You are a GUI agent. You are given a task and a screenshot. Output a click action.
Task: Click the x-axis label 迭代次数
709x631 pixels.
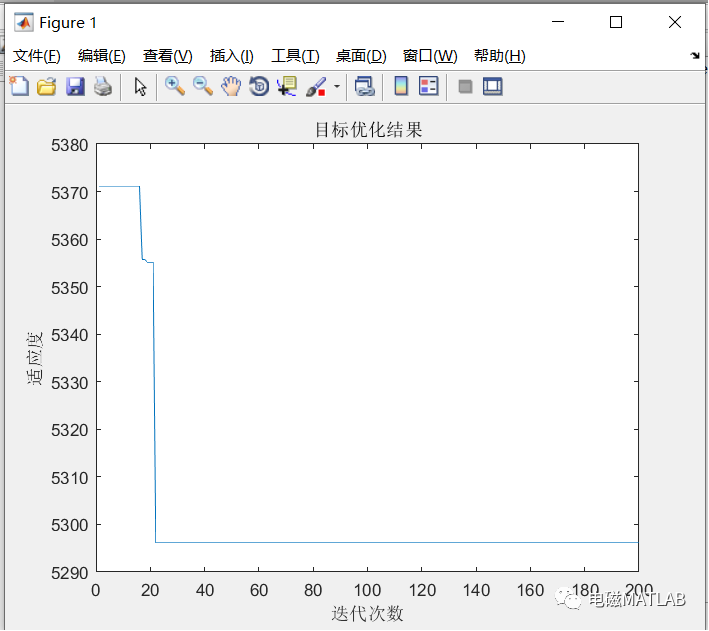pos(367,613)
